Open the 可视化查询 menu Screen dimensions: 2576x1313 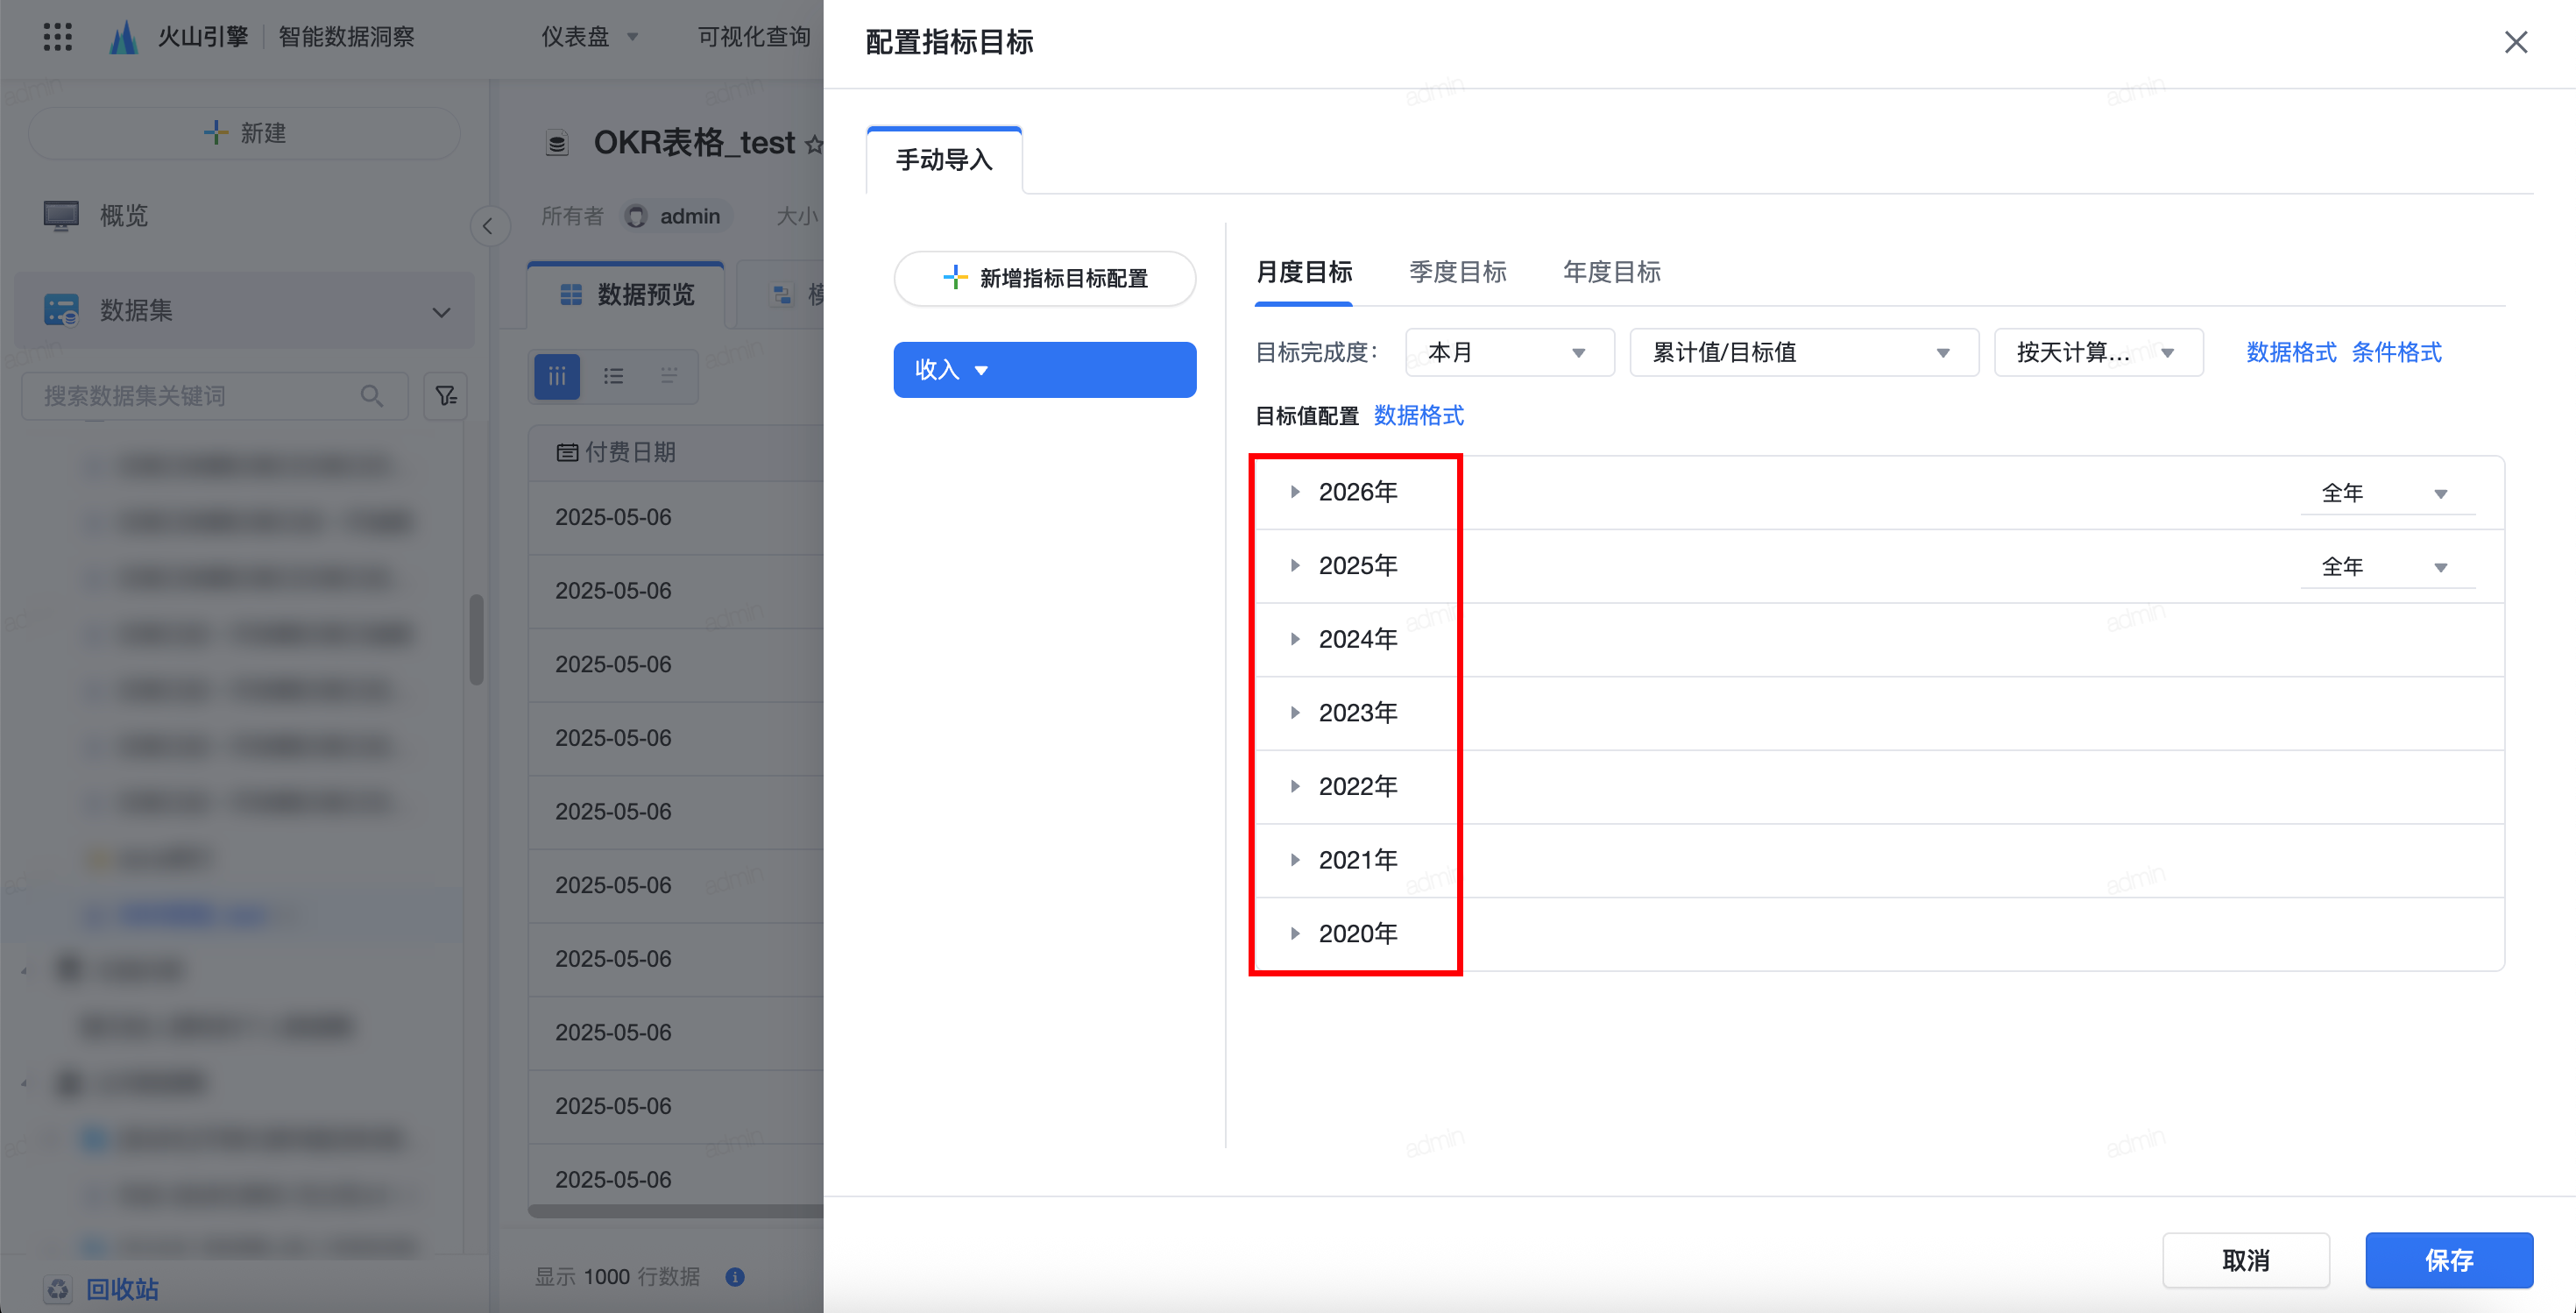pyautogui.click(x=754, y=37)
